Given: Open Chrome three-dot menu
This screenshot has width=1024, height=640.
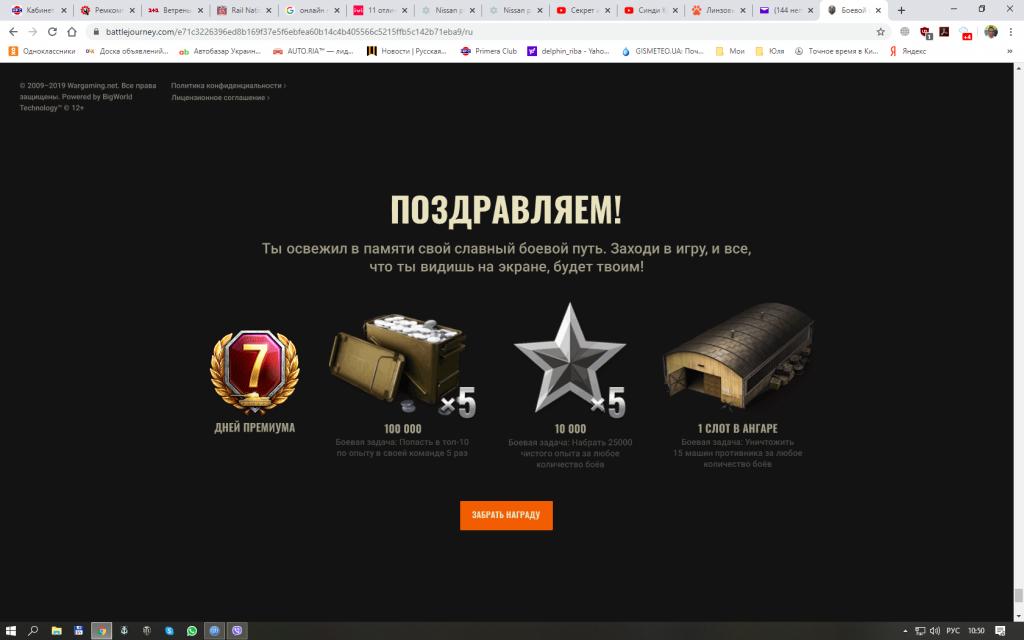Looking at the screenshot, I should pyautogui.click(x=1011, y=31).
